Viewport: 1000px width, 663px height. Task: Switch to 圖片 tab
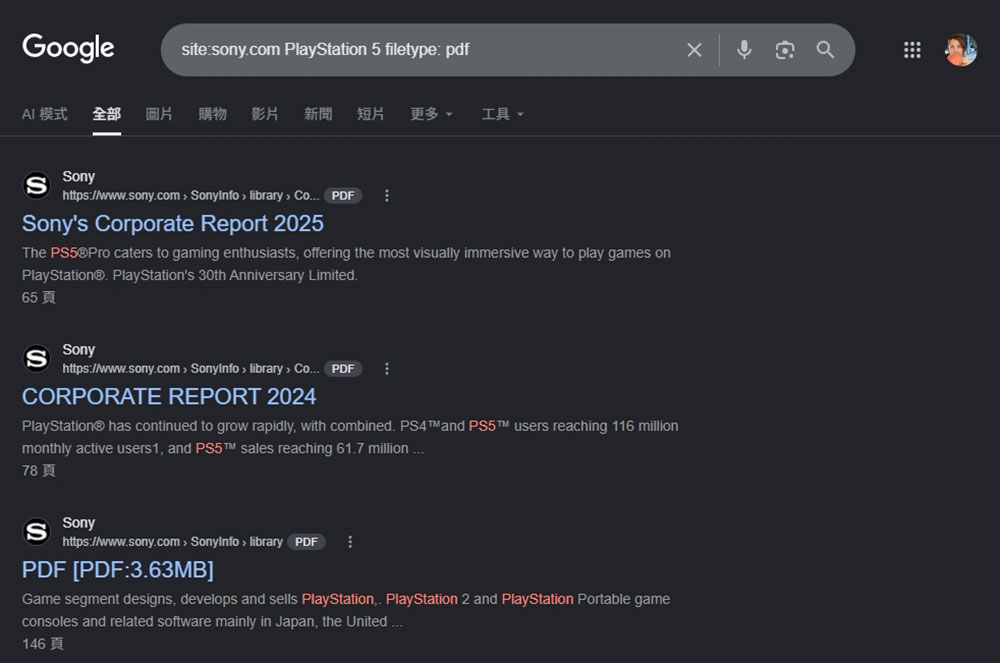[x=159, y=114]
